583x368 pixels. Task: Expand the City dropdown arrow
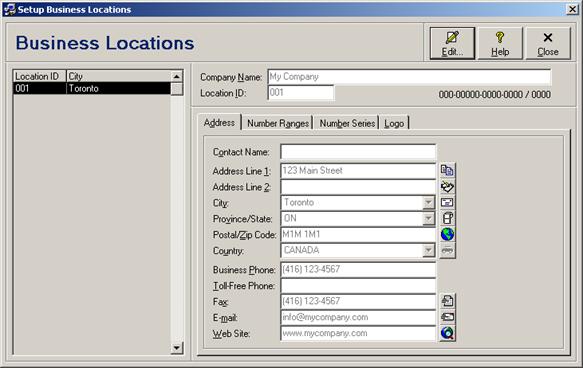click(x=428, y=203)
